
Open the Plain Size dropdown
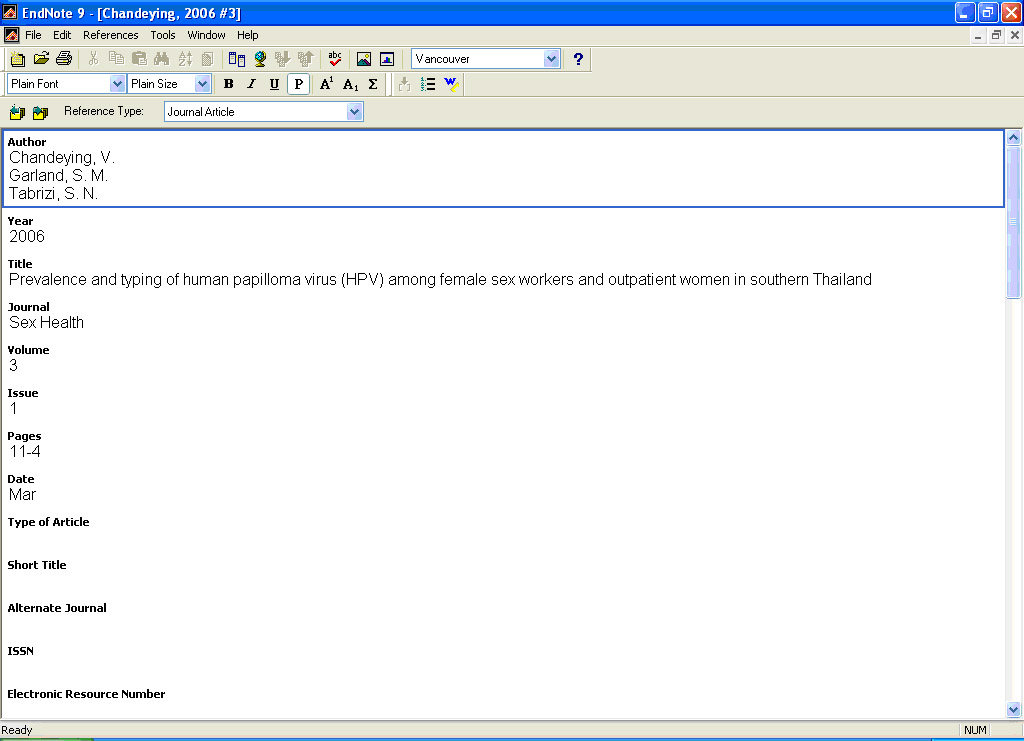tap(202, 84)
